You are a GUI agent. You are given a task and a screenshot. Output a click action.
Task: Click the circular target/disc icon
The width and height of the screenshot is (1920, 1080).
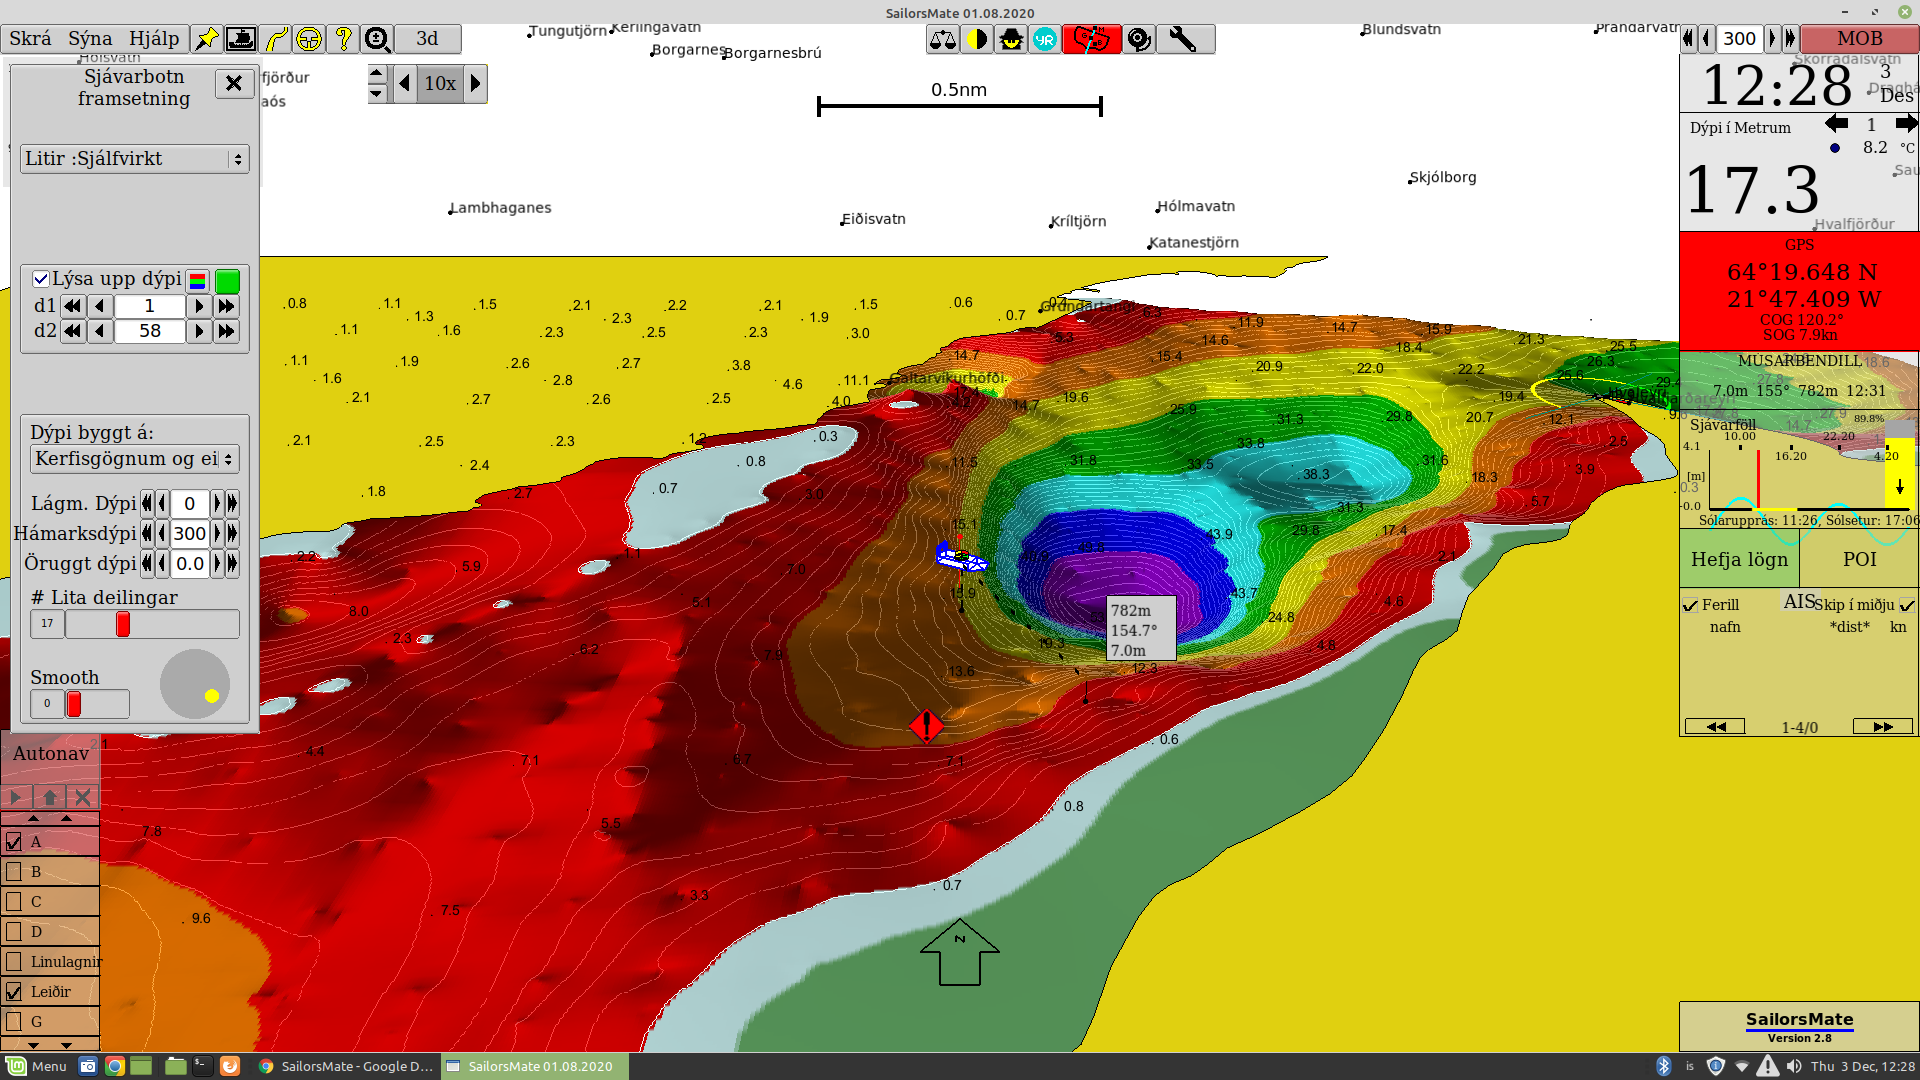click(x=1139, y=39)
